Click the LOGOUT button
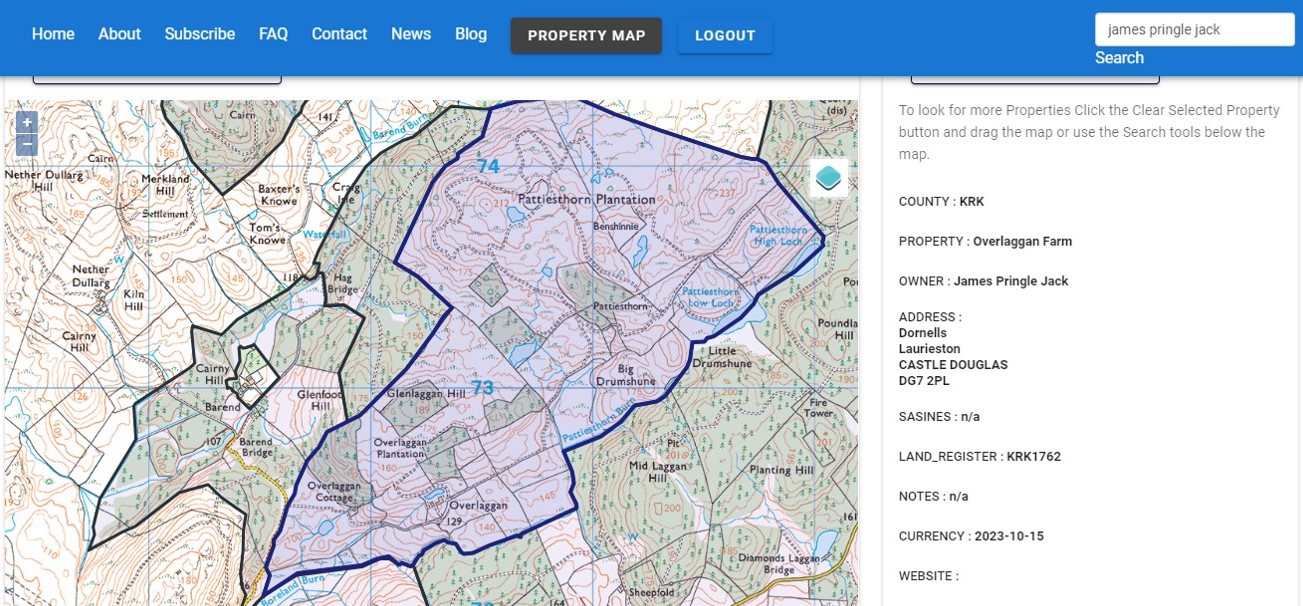Image resolution: width=1303 pixels, height=606 pixels. 725,36
